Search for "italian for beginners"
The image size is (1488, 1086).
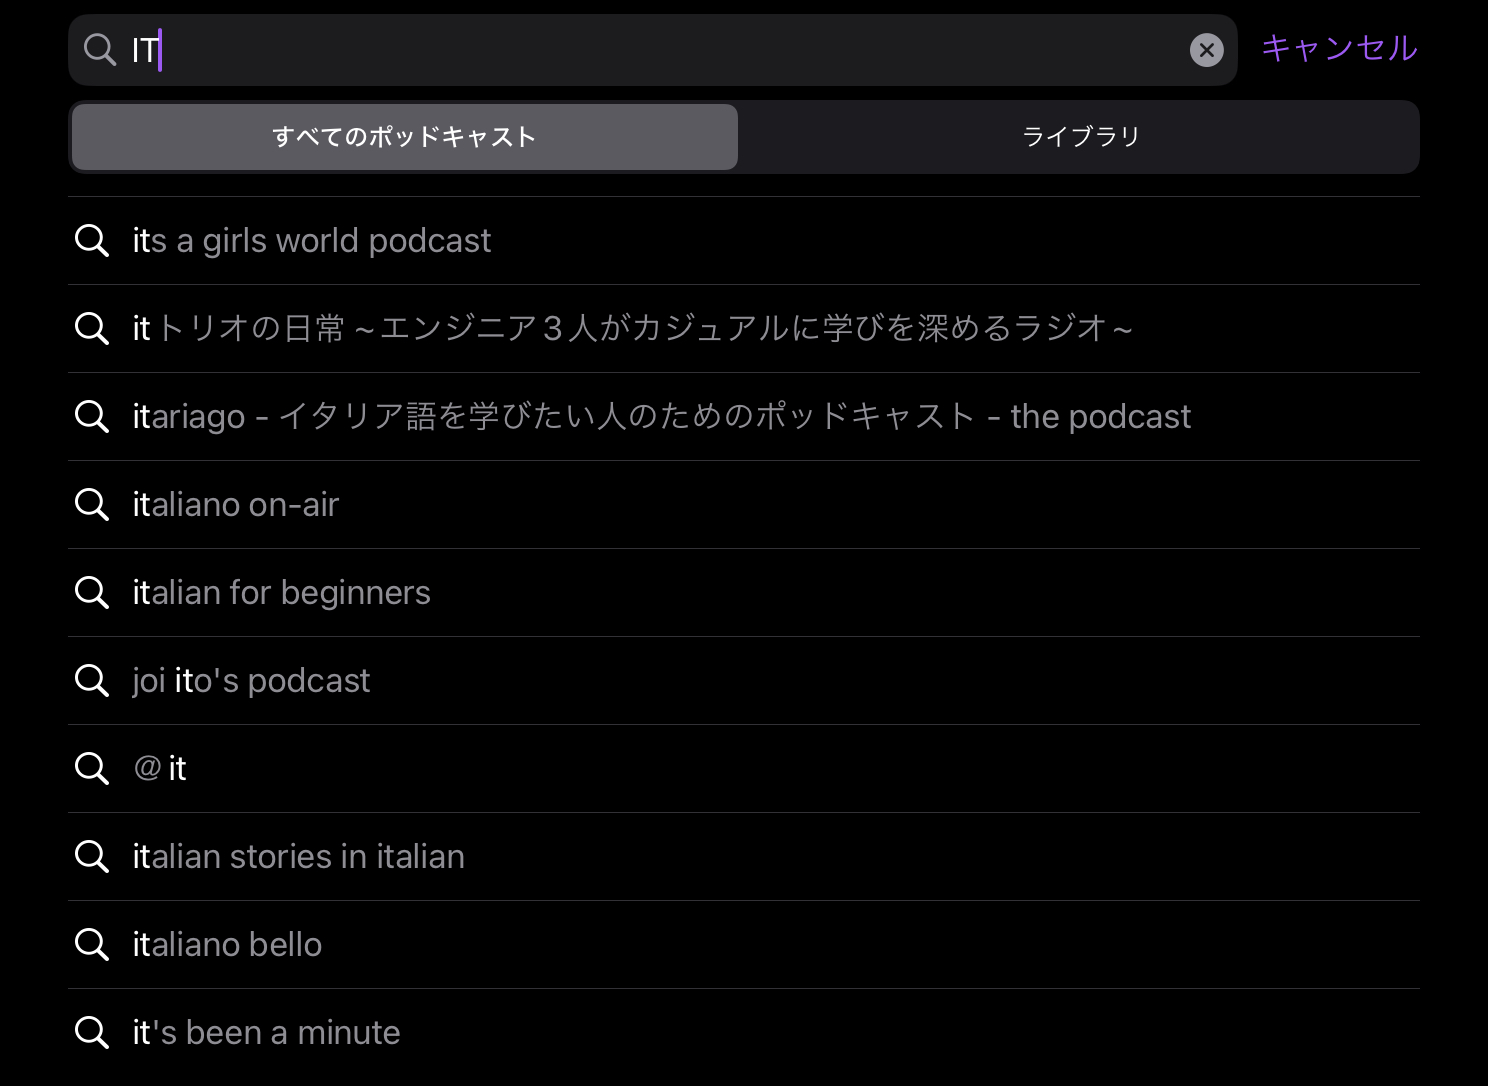(x=281, y=593)
